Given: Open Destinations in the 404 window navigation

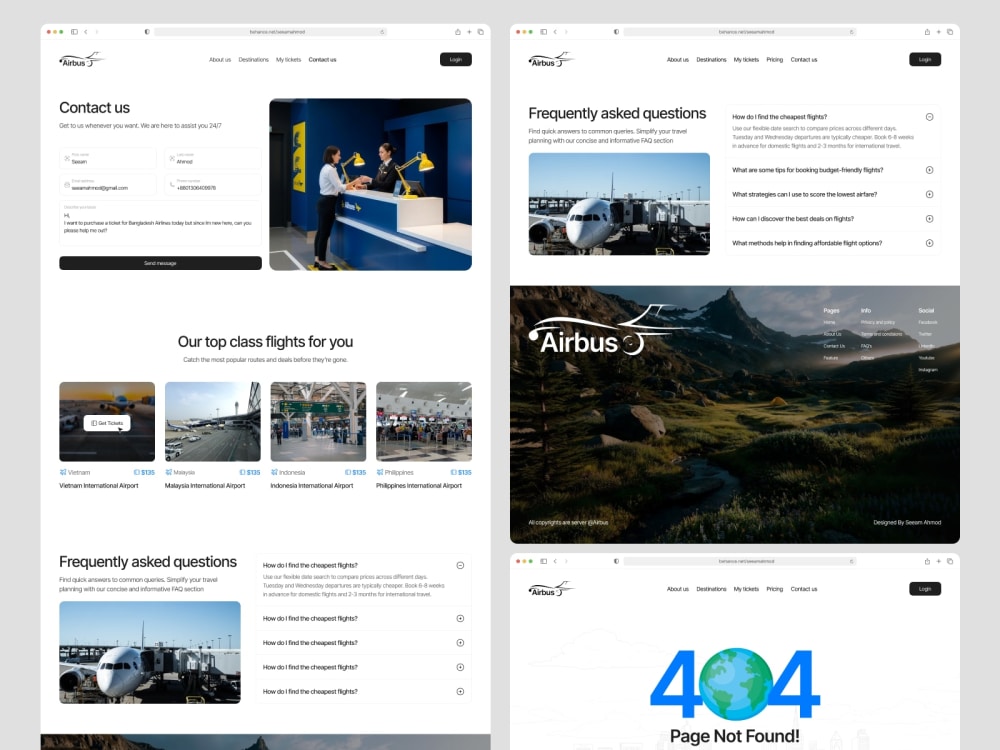Looking at the screenshot, I should [711, 589].
